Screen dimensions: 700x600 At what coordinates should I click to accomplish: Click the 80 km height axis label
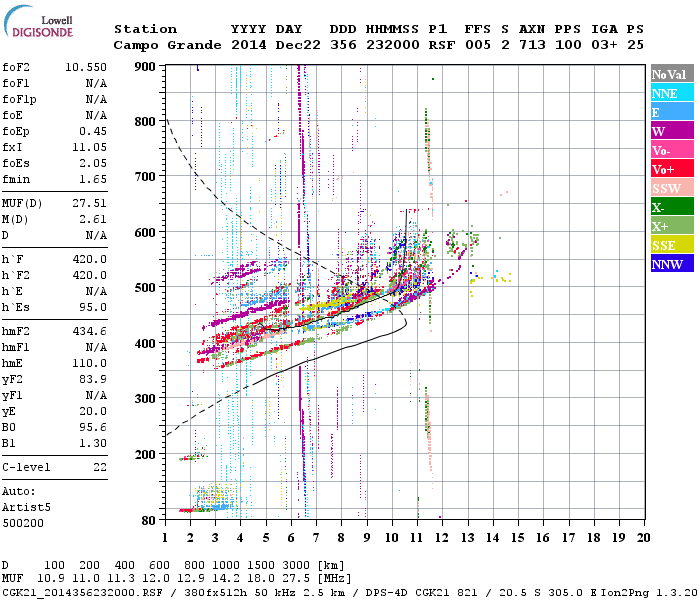(x=149, y=520)
